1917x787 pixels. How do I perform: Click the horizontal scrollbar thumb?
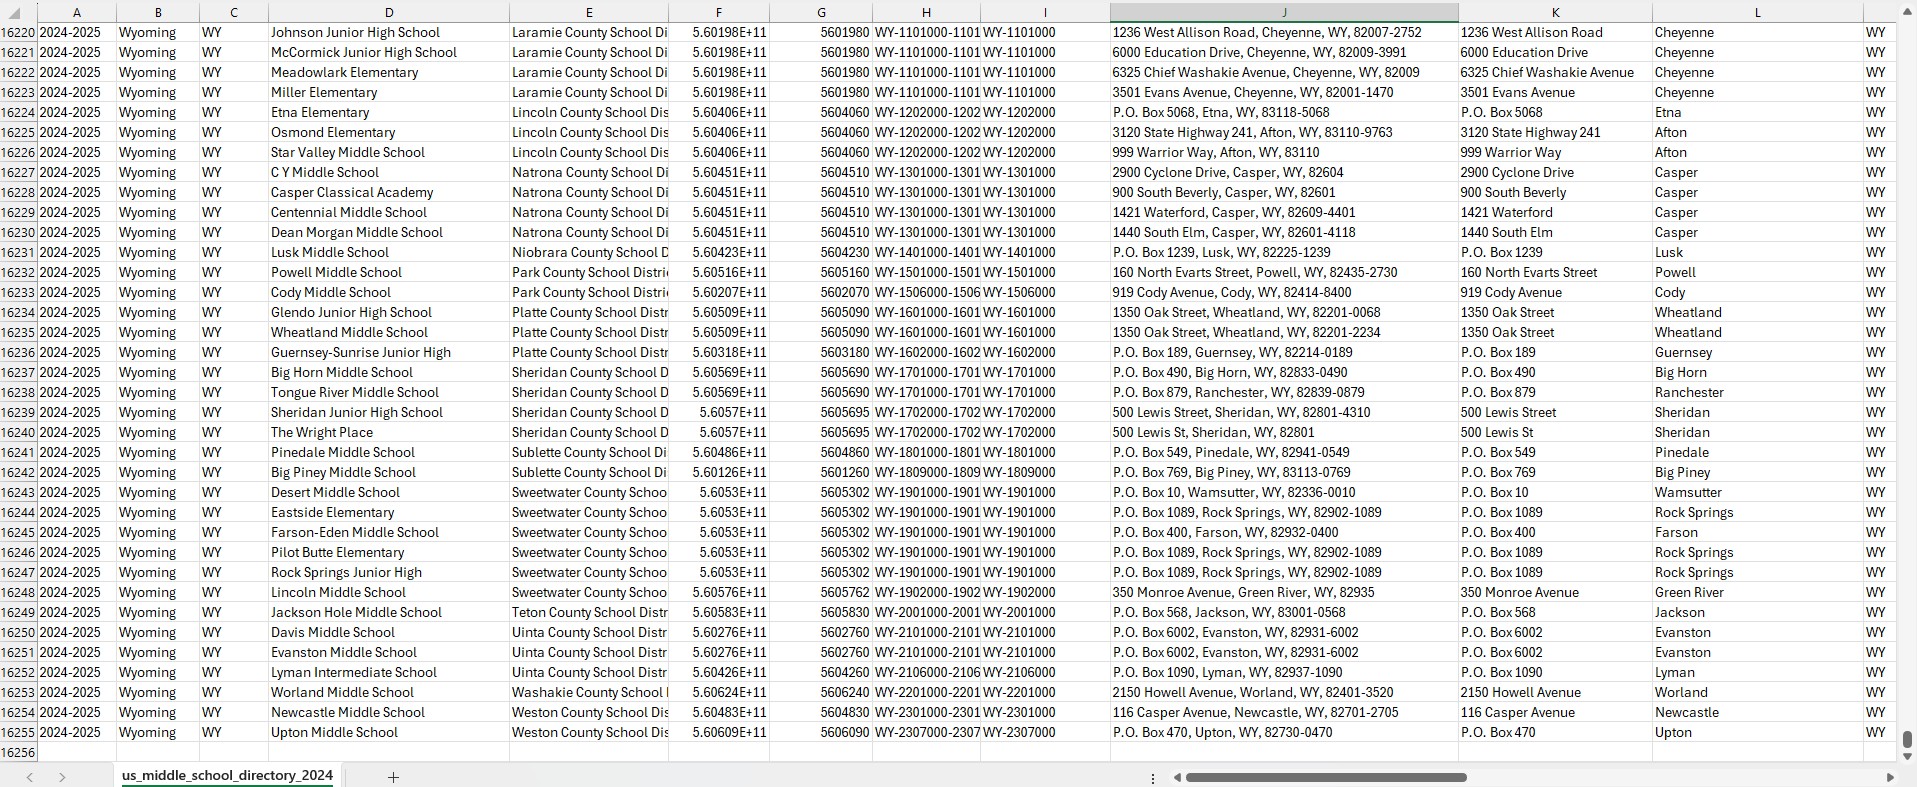(1325, 777)
